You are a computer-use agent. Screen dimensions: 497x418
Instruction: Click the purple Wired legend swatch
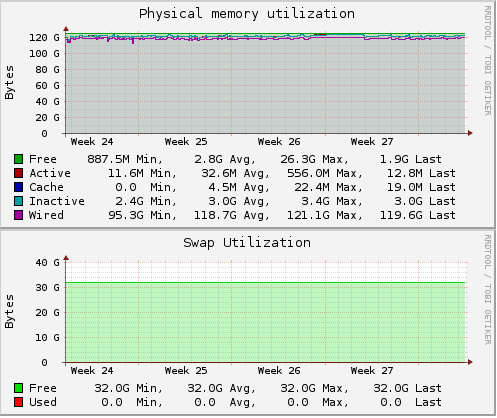(18, 215)
